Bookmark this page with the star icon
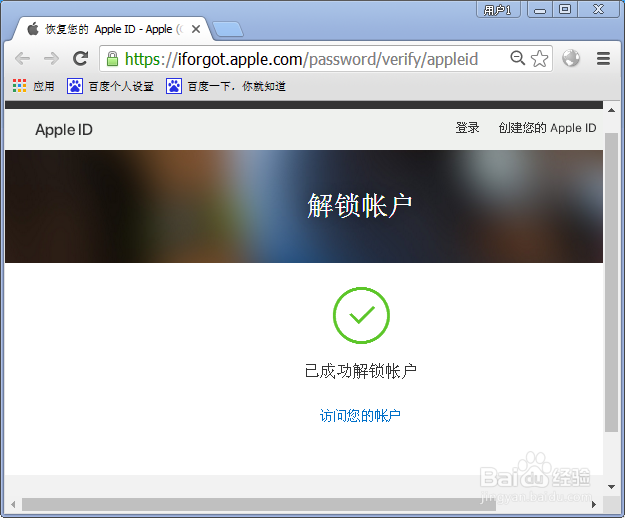Image resolution: width=625 pixels, height=518 pixels. pos(540,59)
